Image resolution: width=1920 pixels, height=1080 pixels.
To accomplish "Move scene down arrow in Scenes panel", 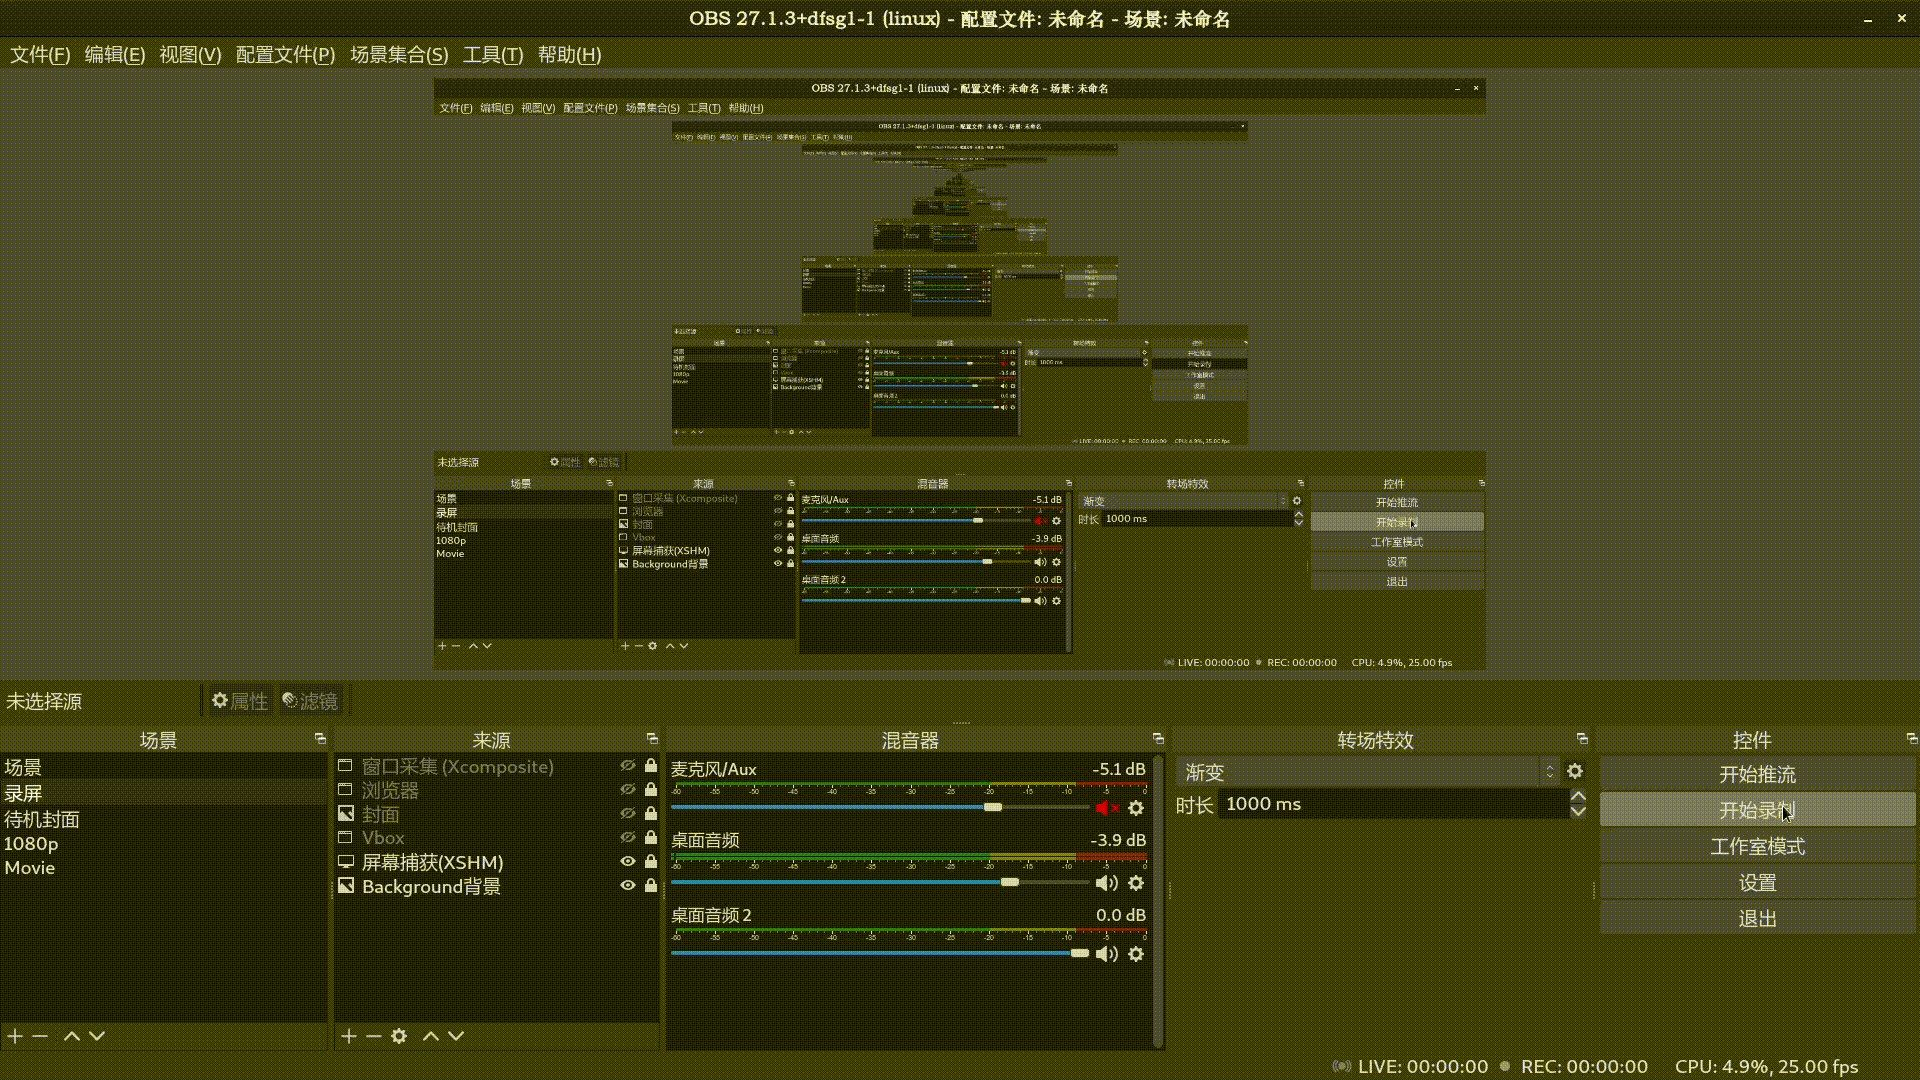I will 97,1036.
